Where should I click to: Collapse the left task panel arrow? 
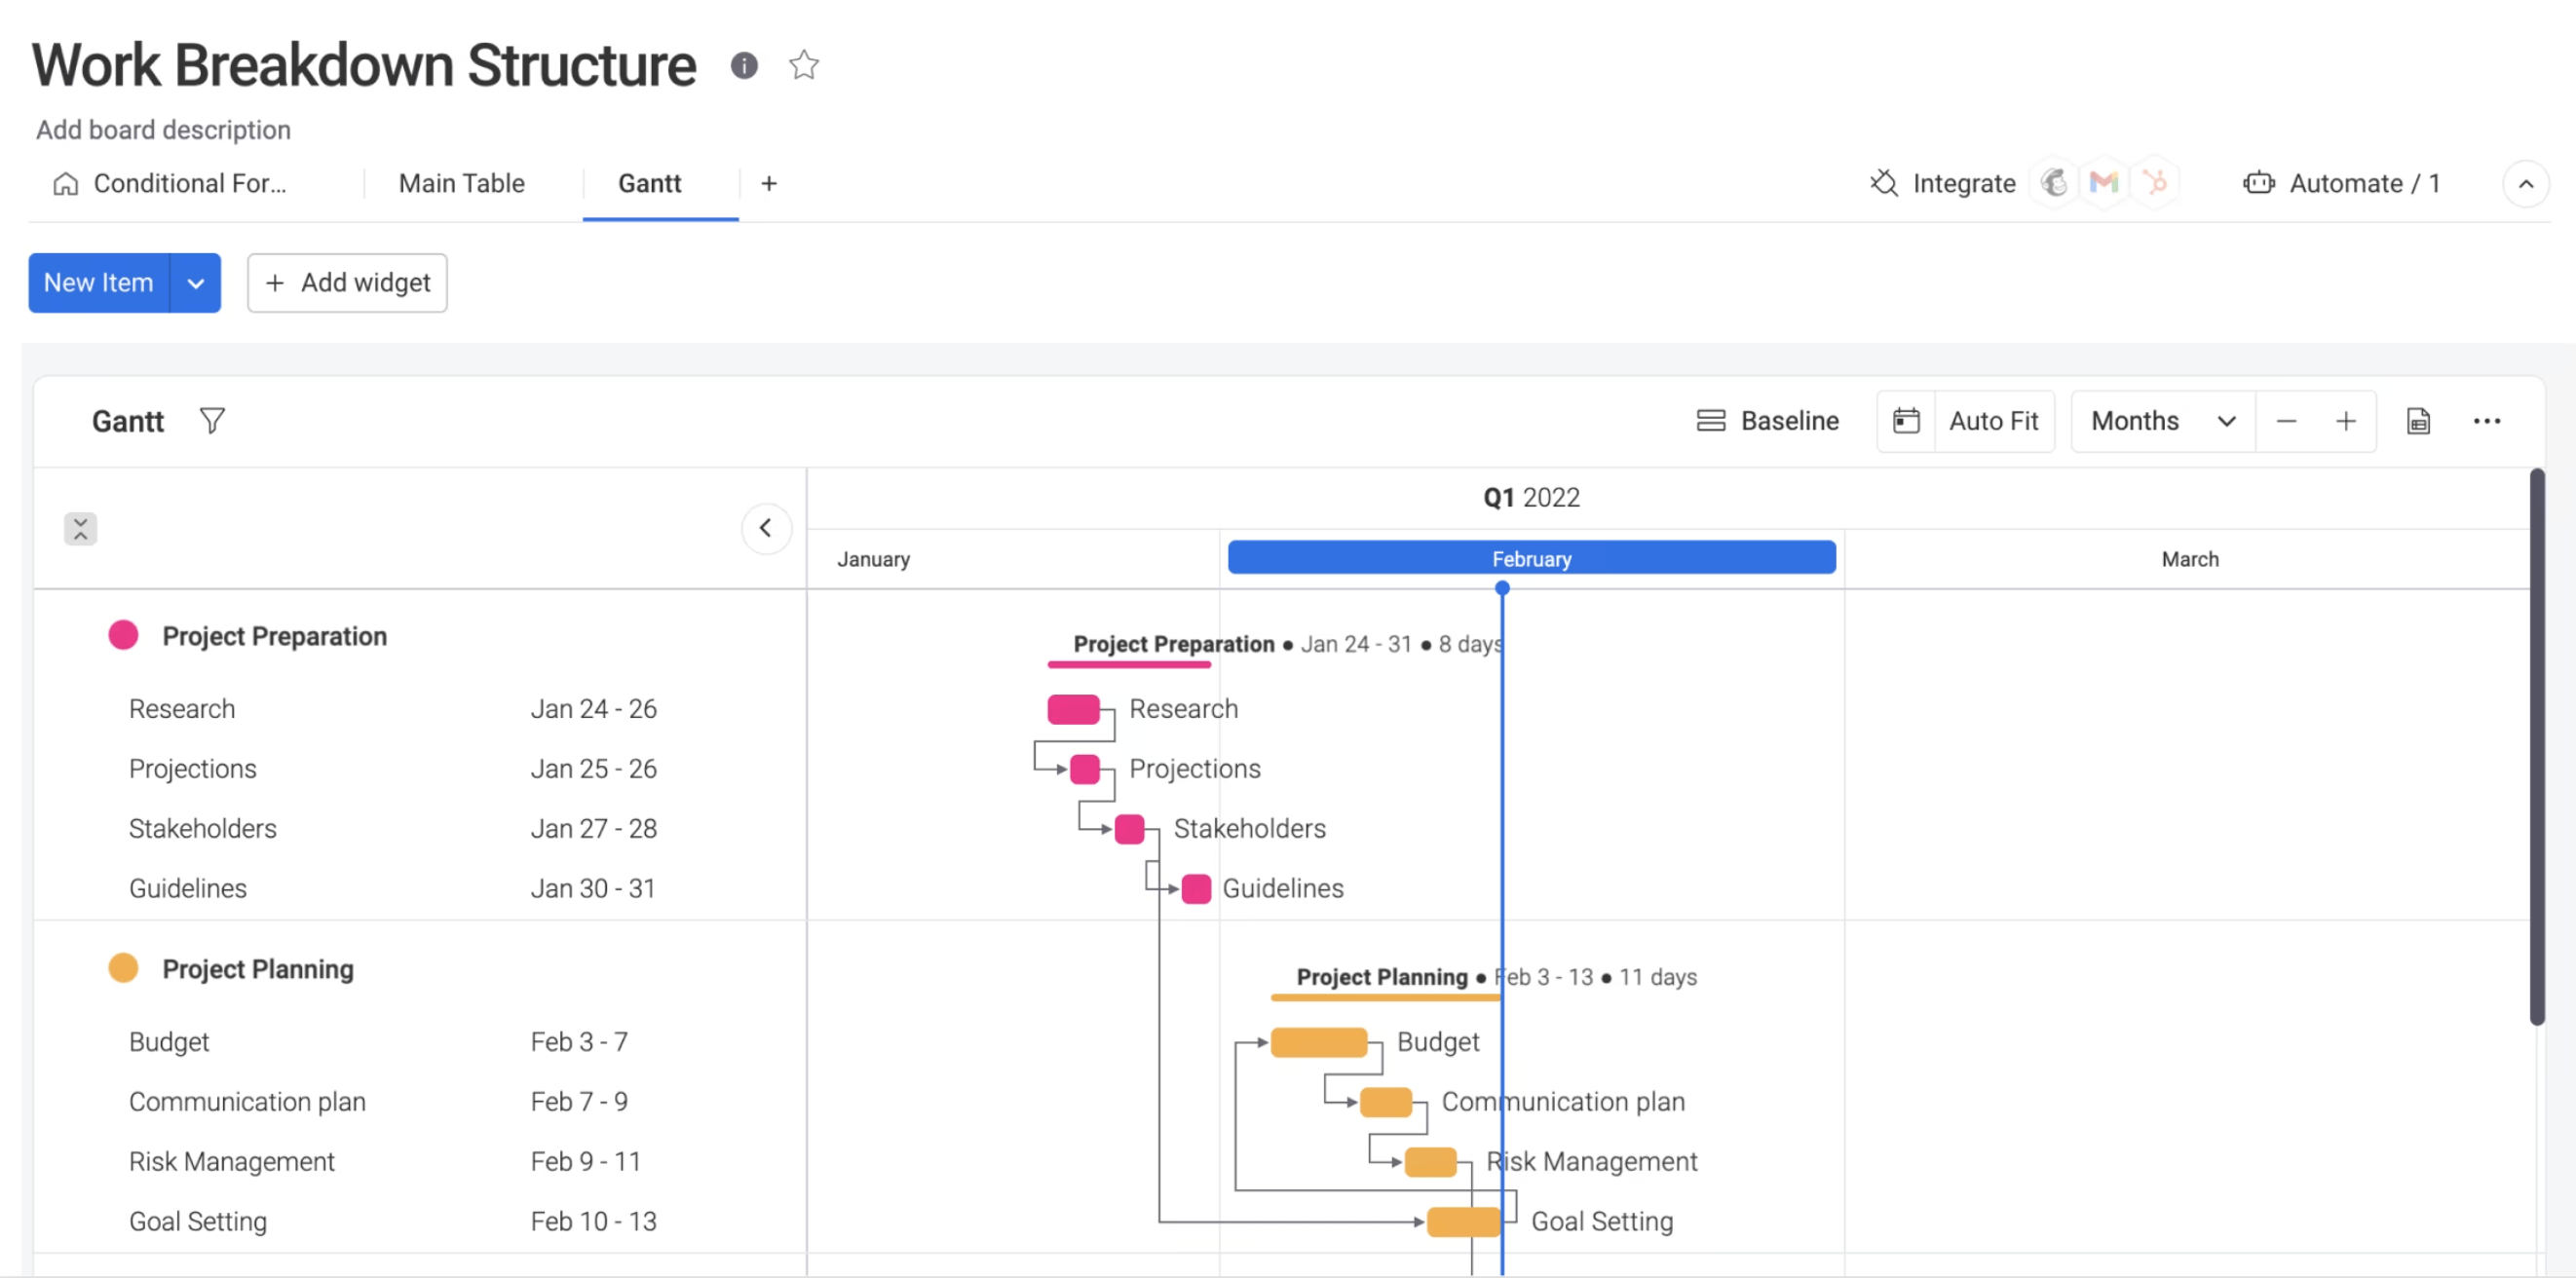pos(765,528)
